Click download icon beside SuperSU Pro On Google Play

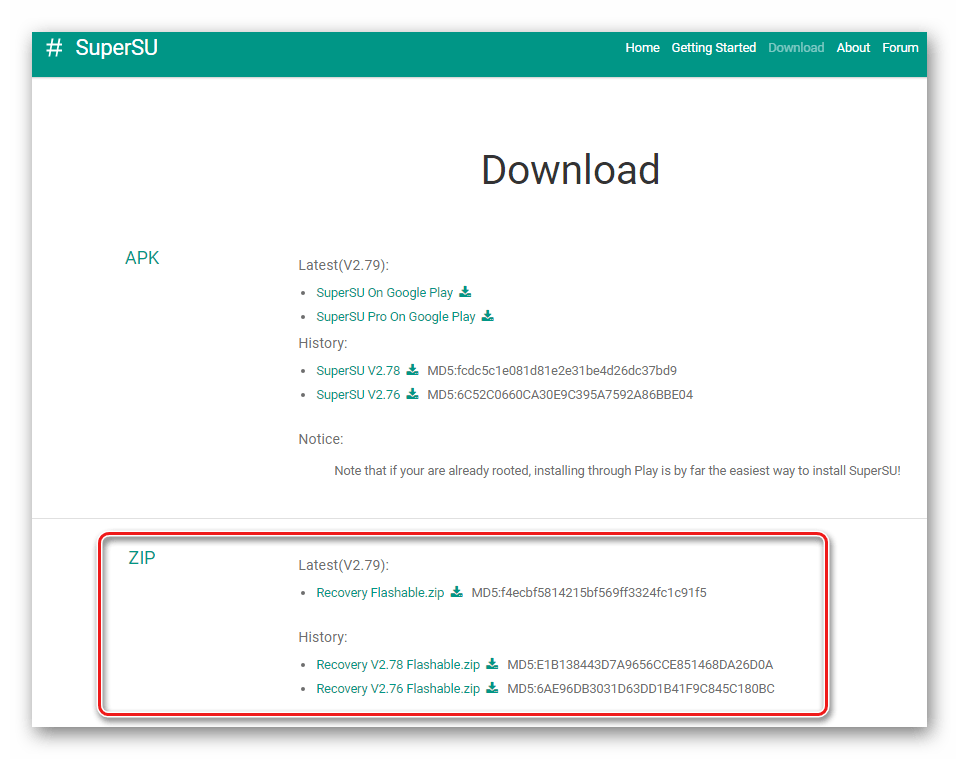click(x=488, y=316)
